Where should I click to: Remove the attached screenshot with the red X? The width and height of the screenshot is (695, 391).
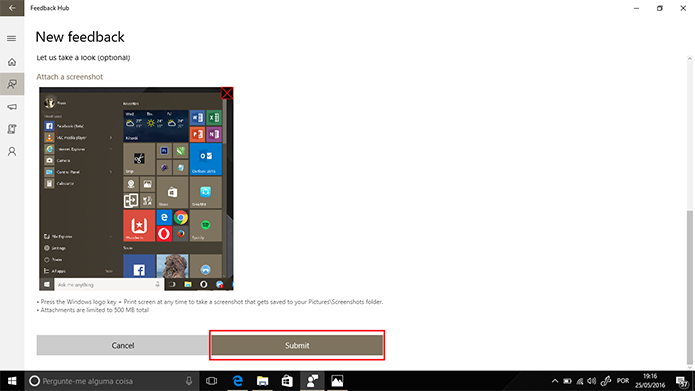pyautogui.click(x=227, y=93)
